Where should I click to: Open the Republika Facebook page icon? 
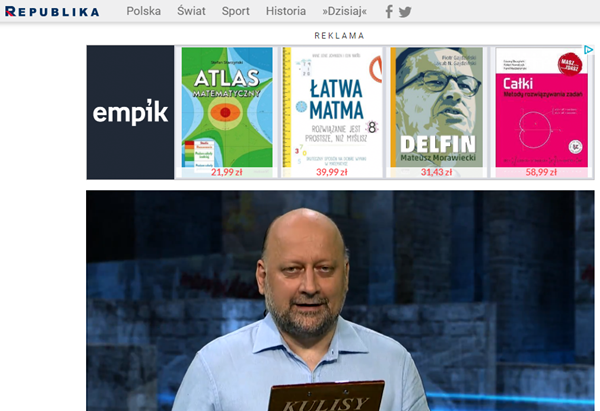coord(389,12)
